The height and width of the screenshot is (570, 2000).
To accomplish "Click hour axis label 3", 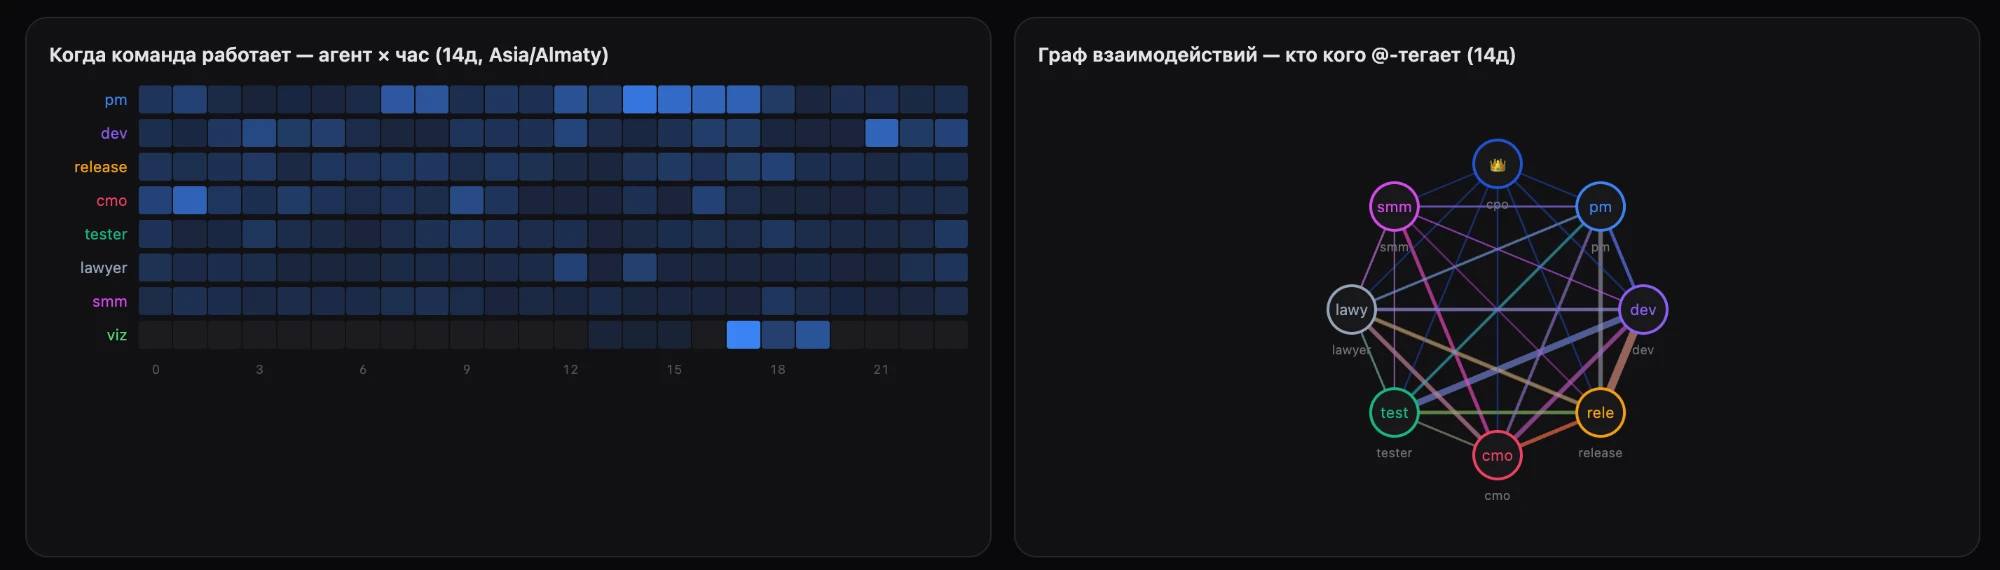I will tap(259, 370).
